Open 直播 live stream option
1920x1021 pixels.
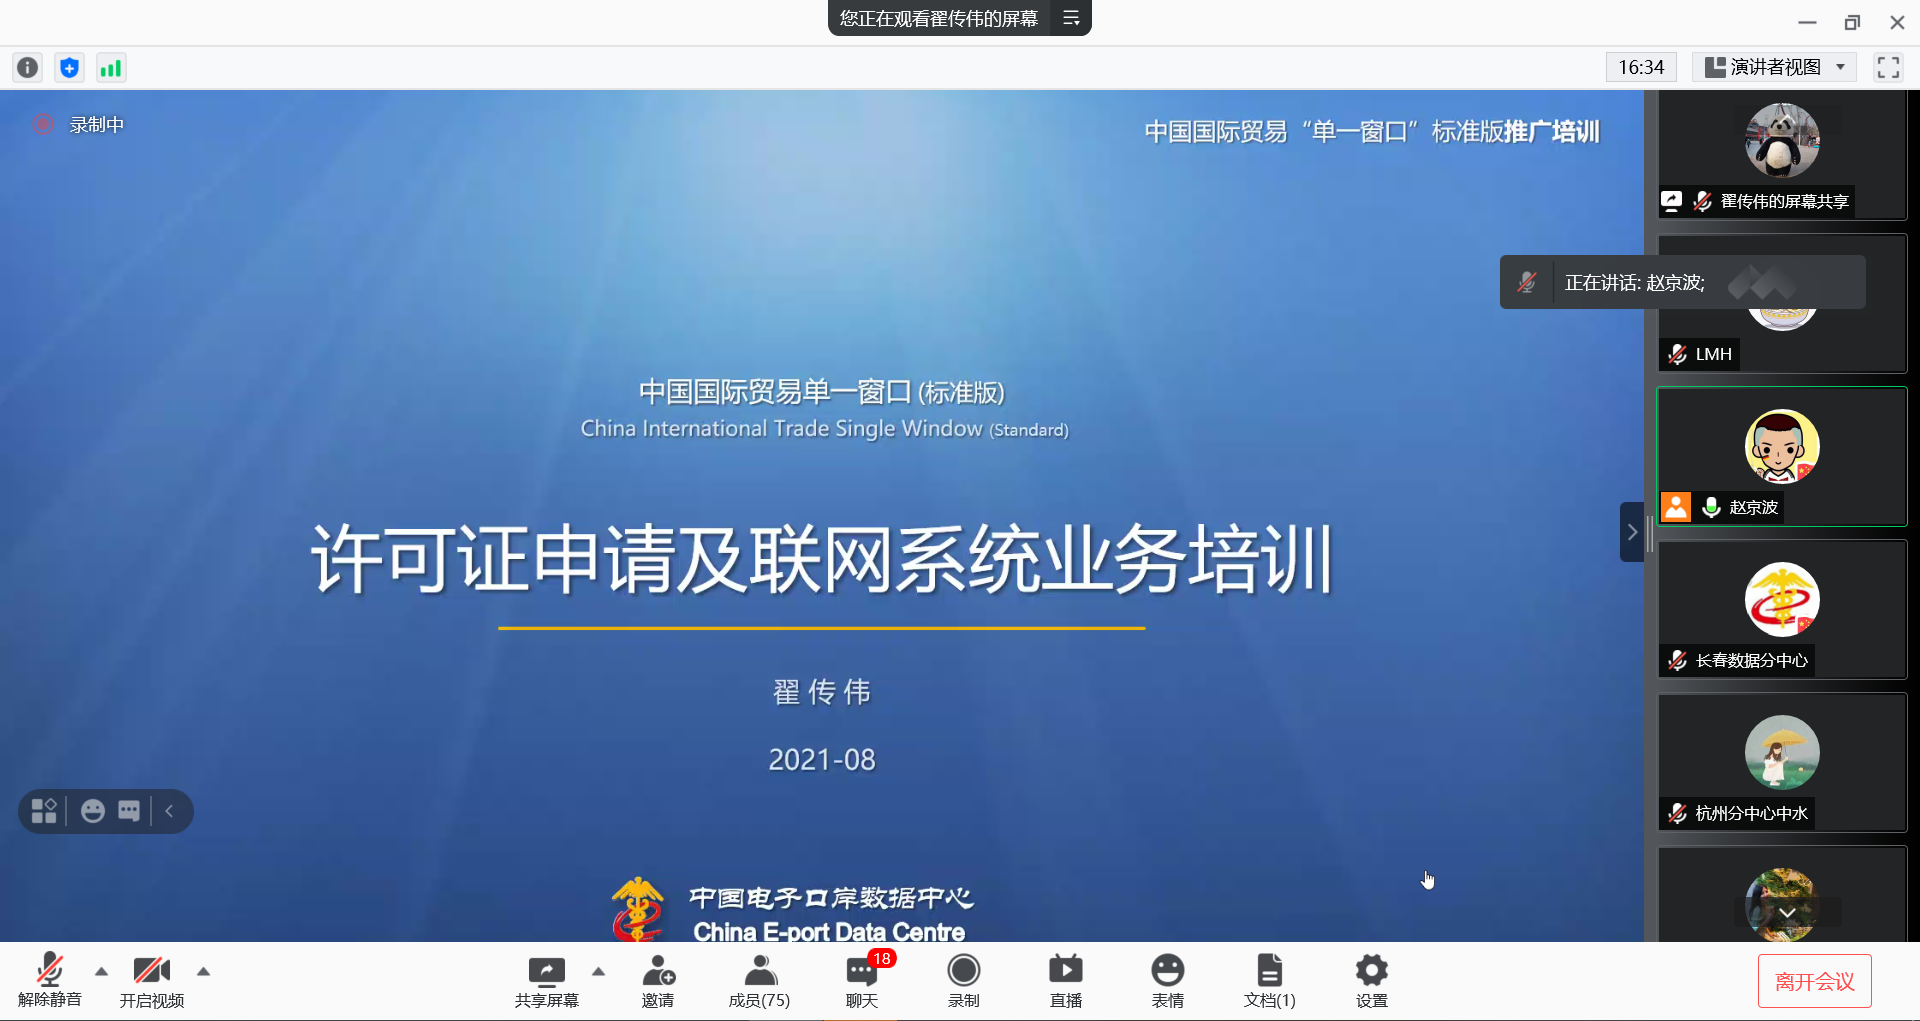pyautogui.click(x=1066, y=980)
